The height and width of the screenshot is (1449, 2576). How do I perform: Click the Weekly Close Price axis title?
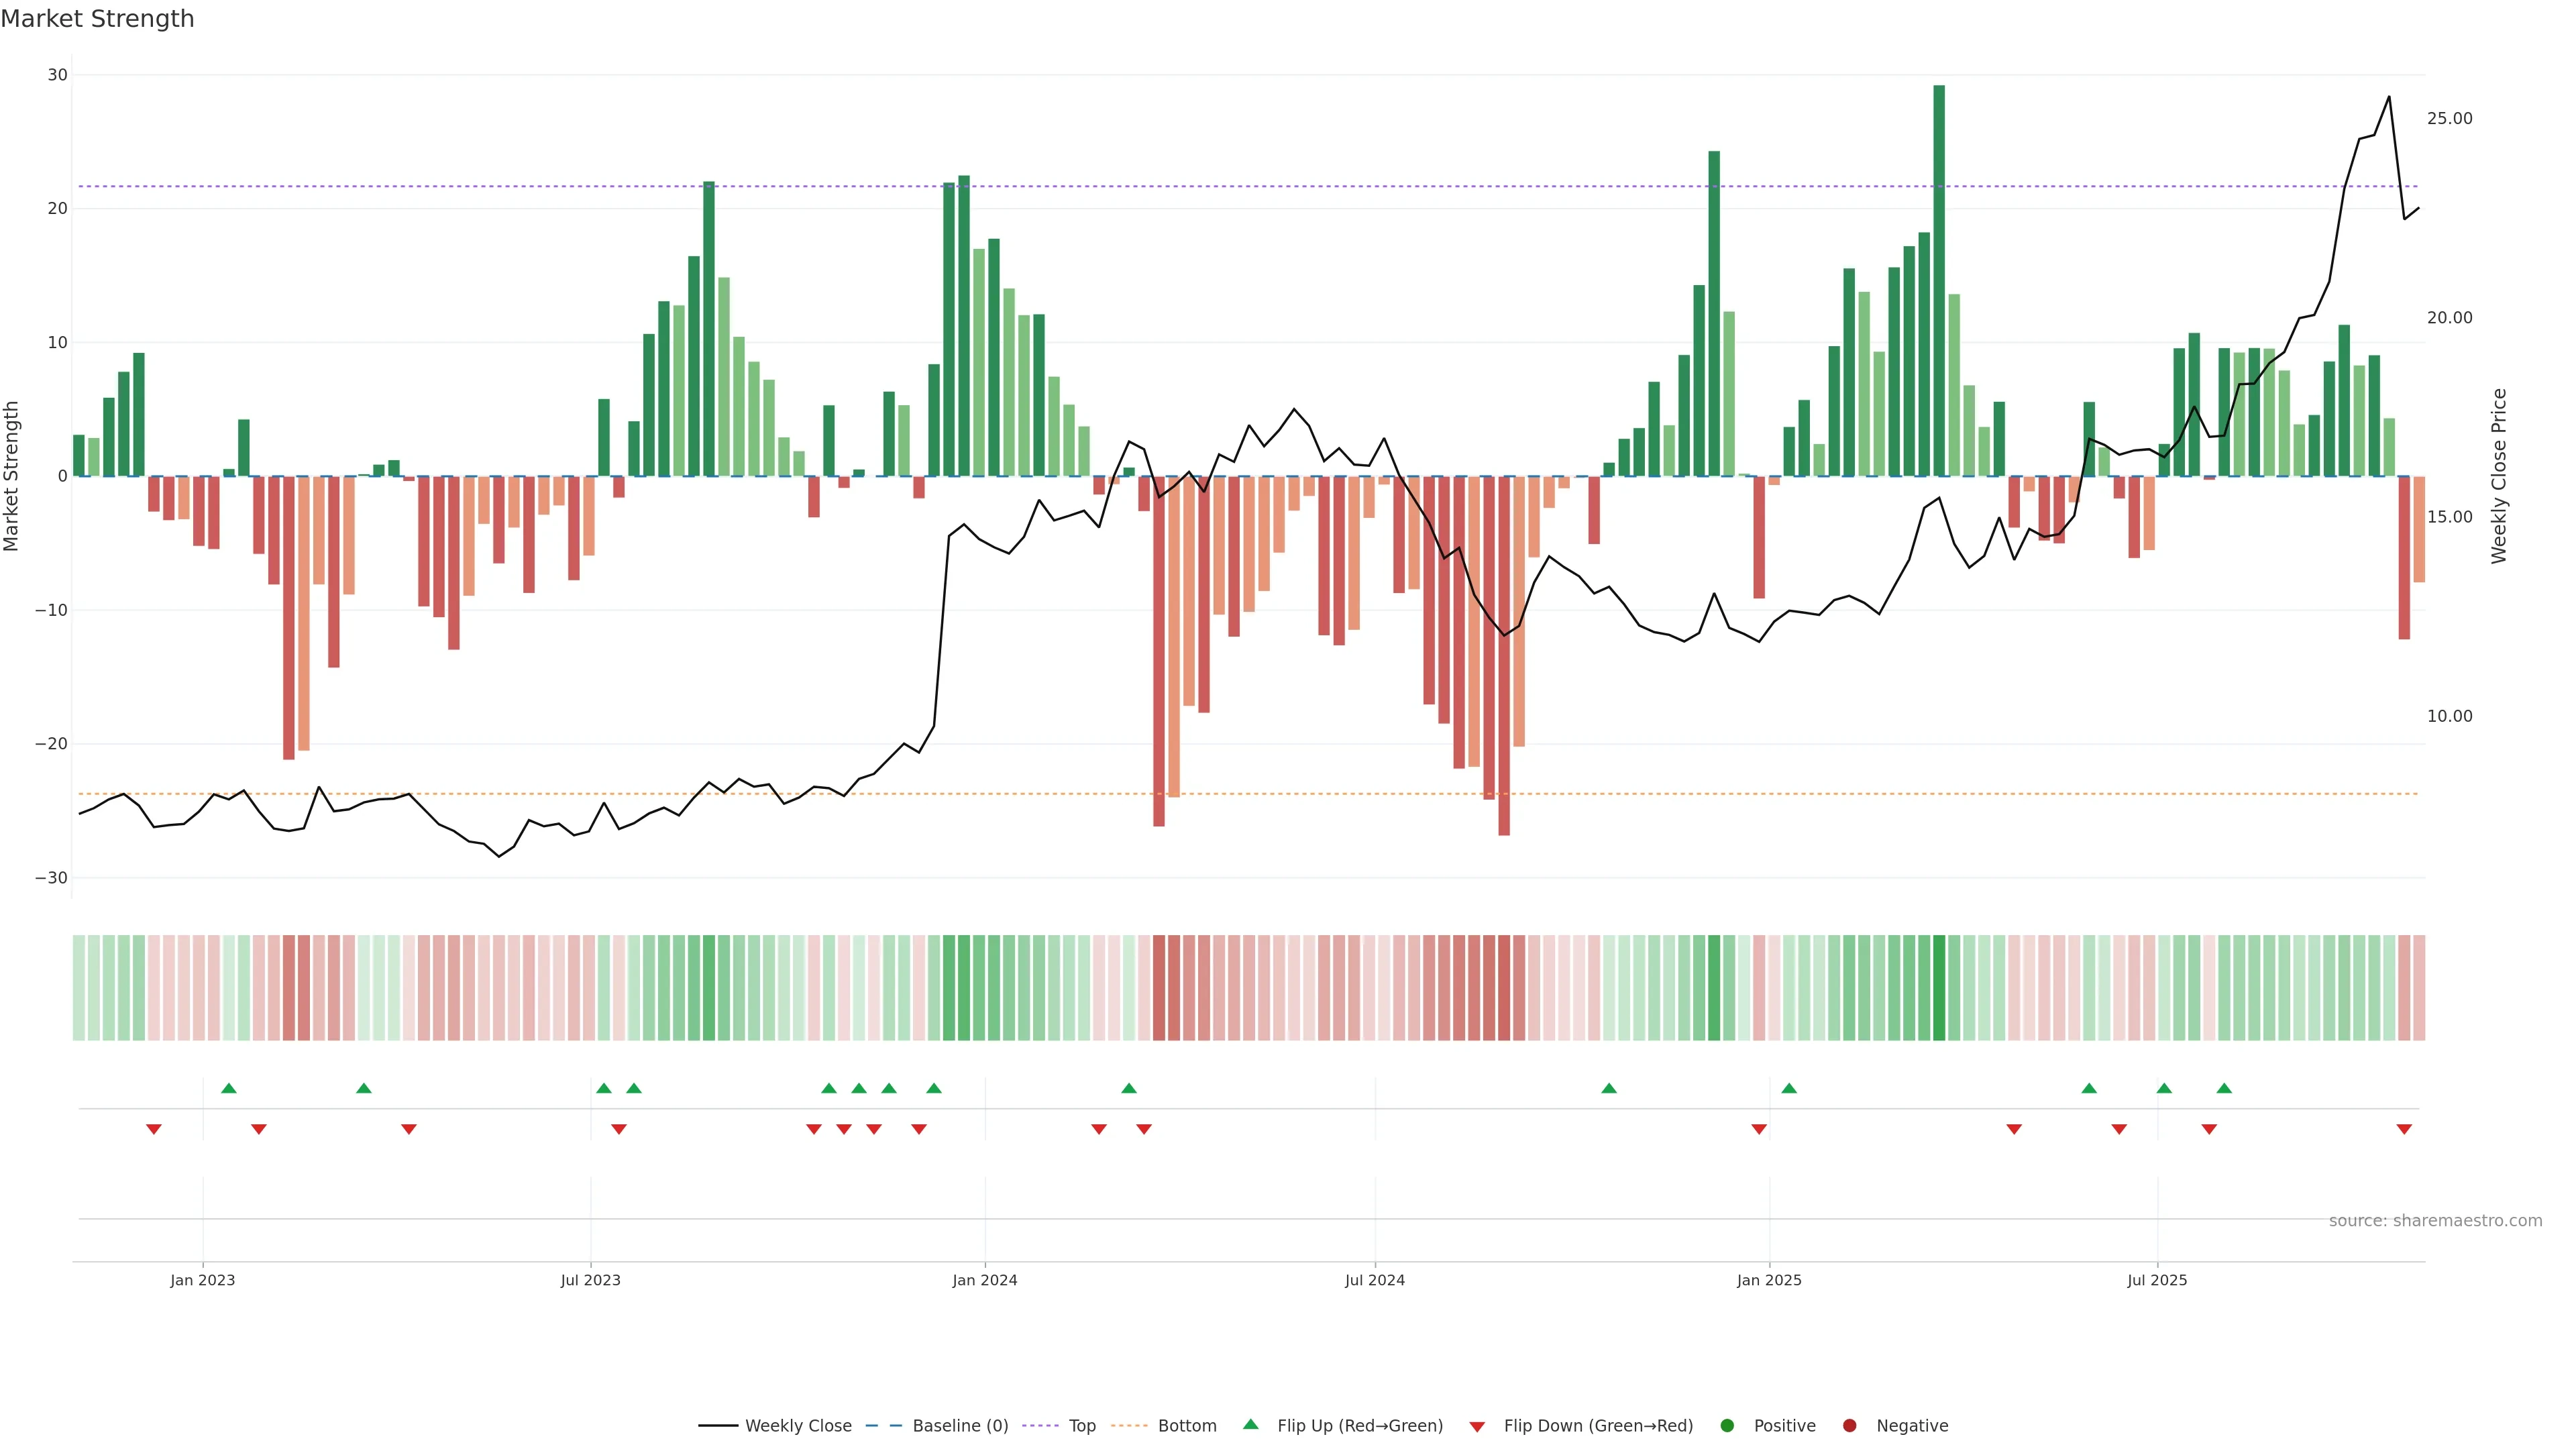click(x=2499, y=476)
